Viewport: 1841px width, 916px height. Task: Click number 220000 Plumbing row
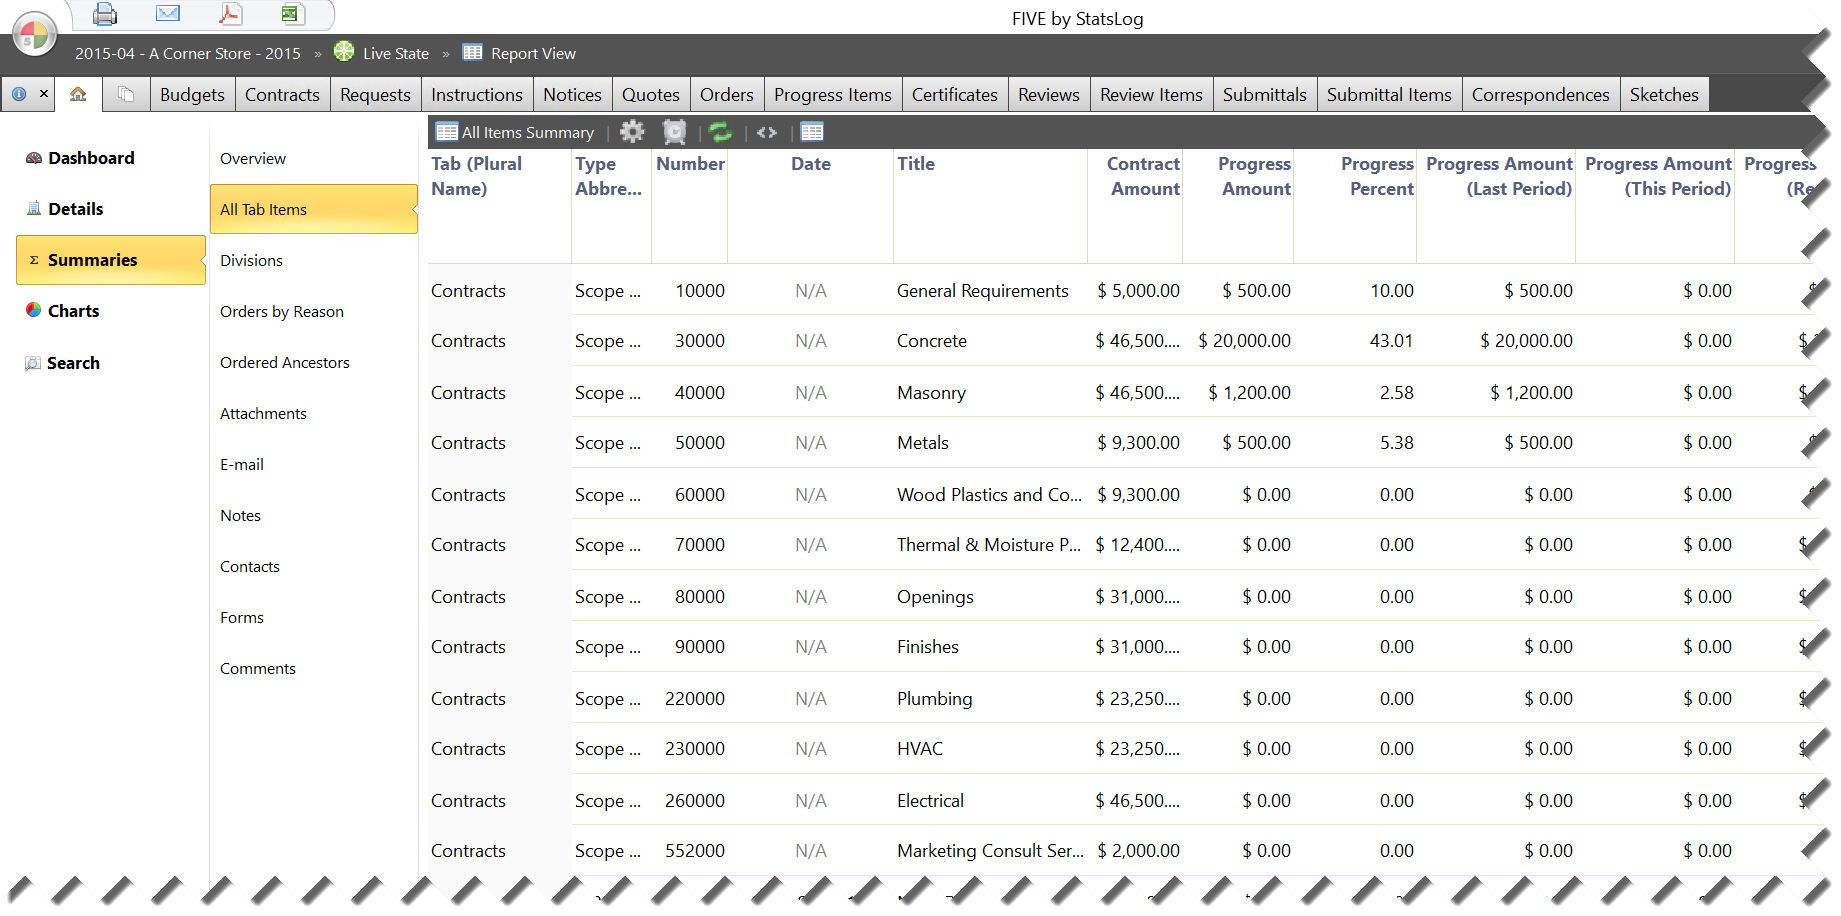point(695,699)
